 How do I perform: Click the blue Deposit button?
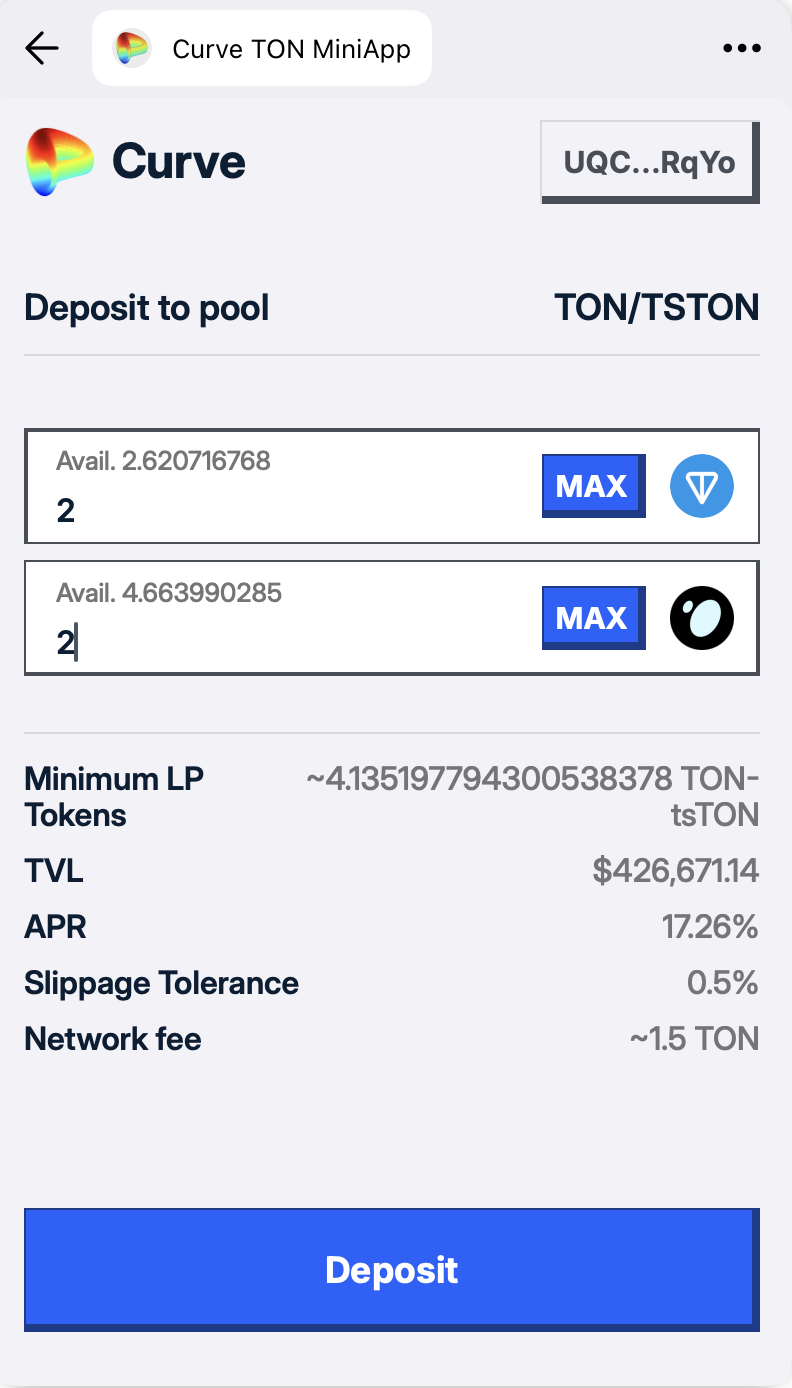coord(390,1270)
